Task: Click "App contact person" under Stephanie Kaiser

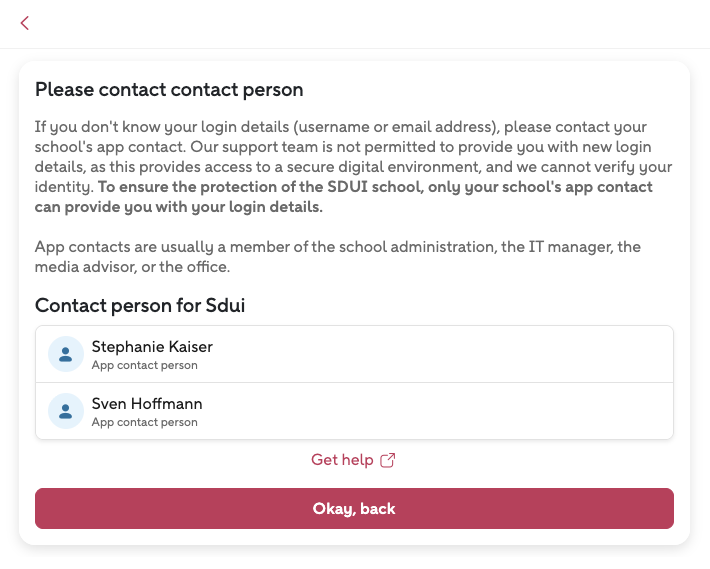Action: tap(144, 366)
